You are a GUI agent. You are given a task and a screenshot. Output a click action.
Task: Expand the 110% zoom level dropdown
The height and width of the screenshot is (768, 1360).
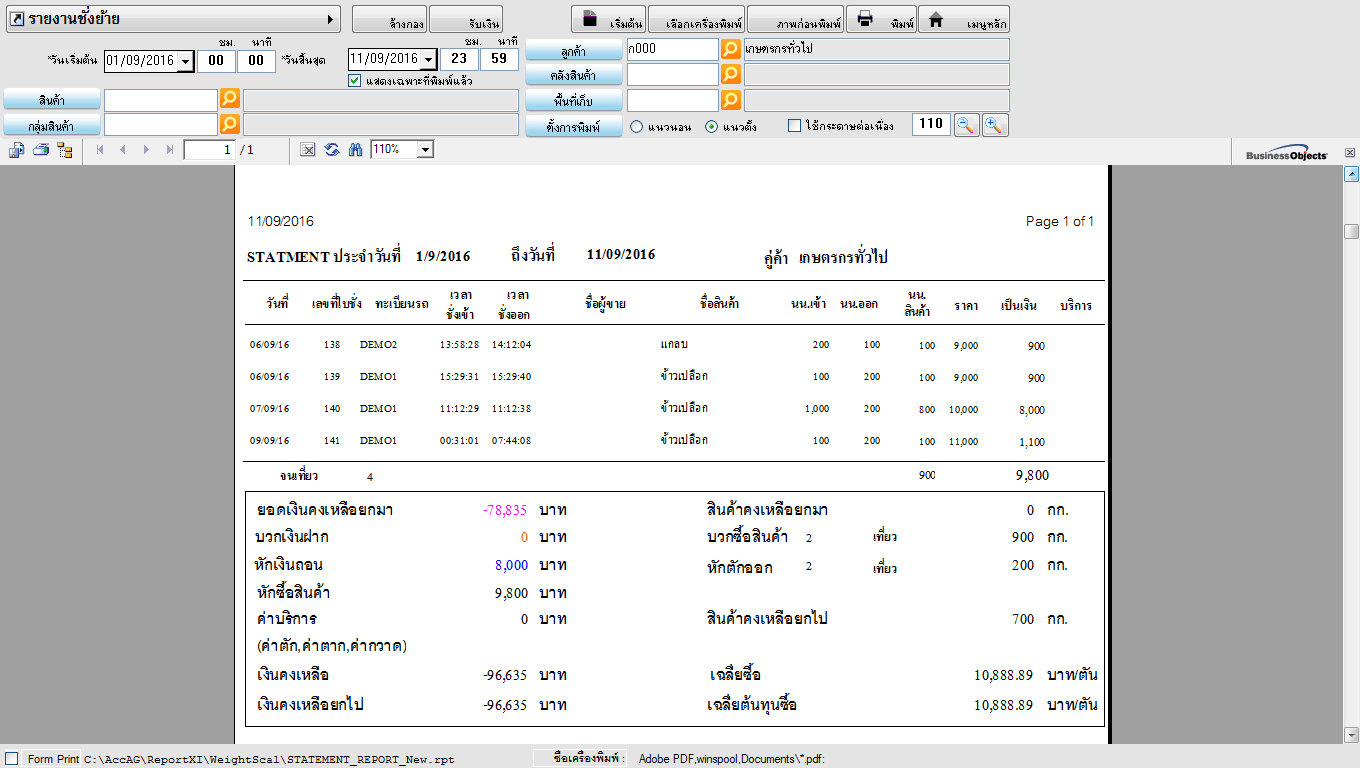tap(425, 150)
